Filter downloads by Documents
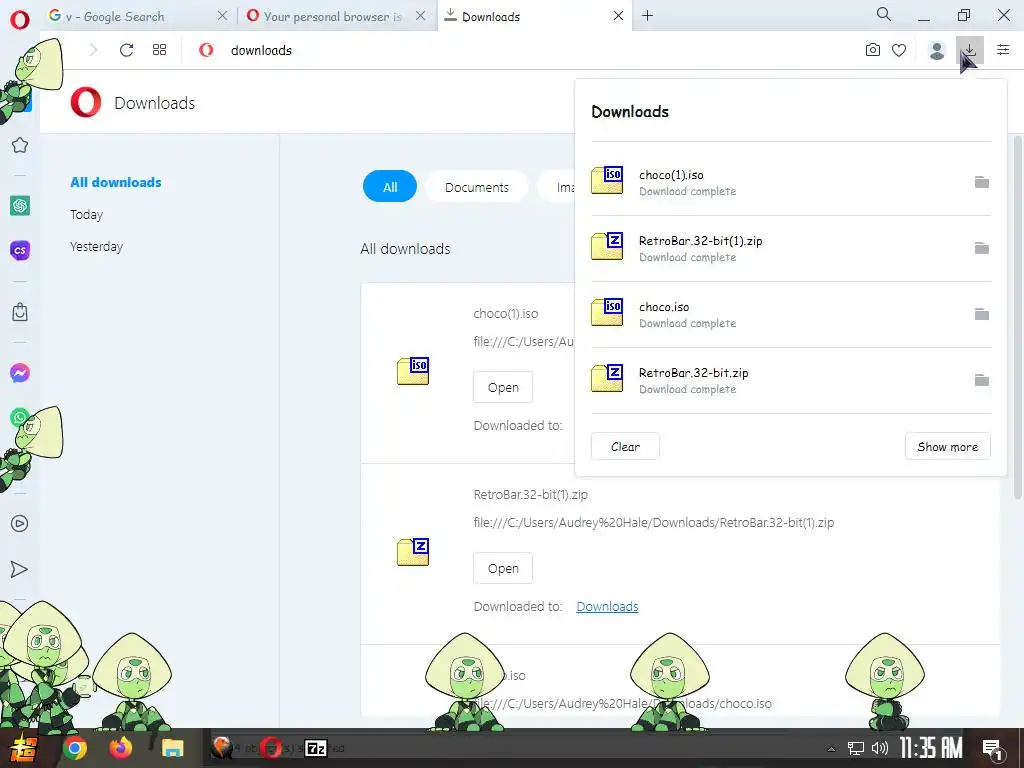 click(x=477, y=187)
